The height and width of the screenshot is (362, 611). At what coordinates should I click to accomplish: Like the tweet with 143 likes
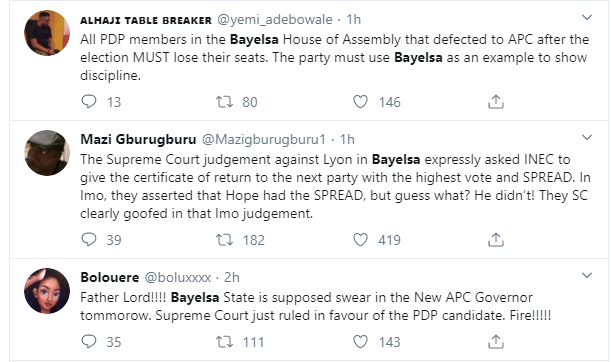(x=360, y=341)
